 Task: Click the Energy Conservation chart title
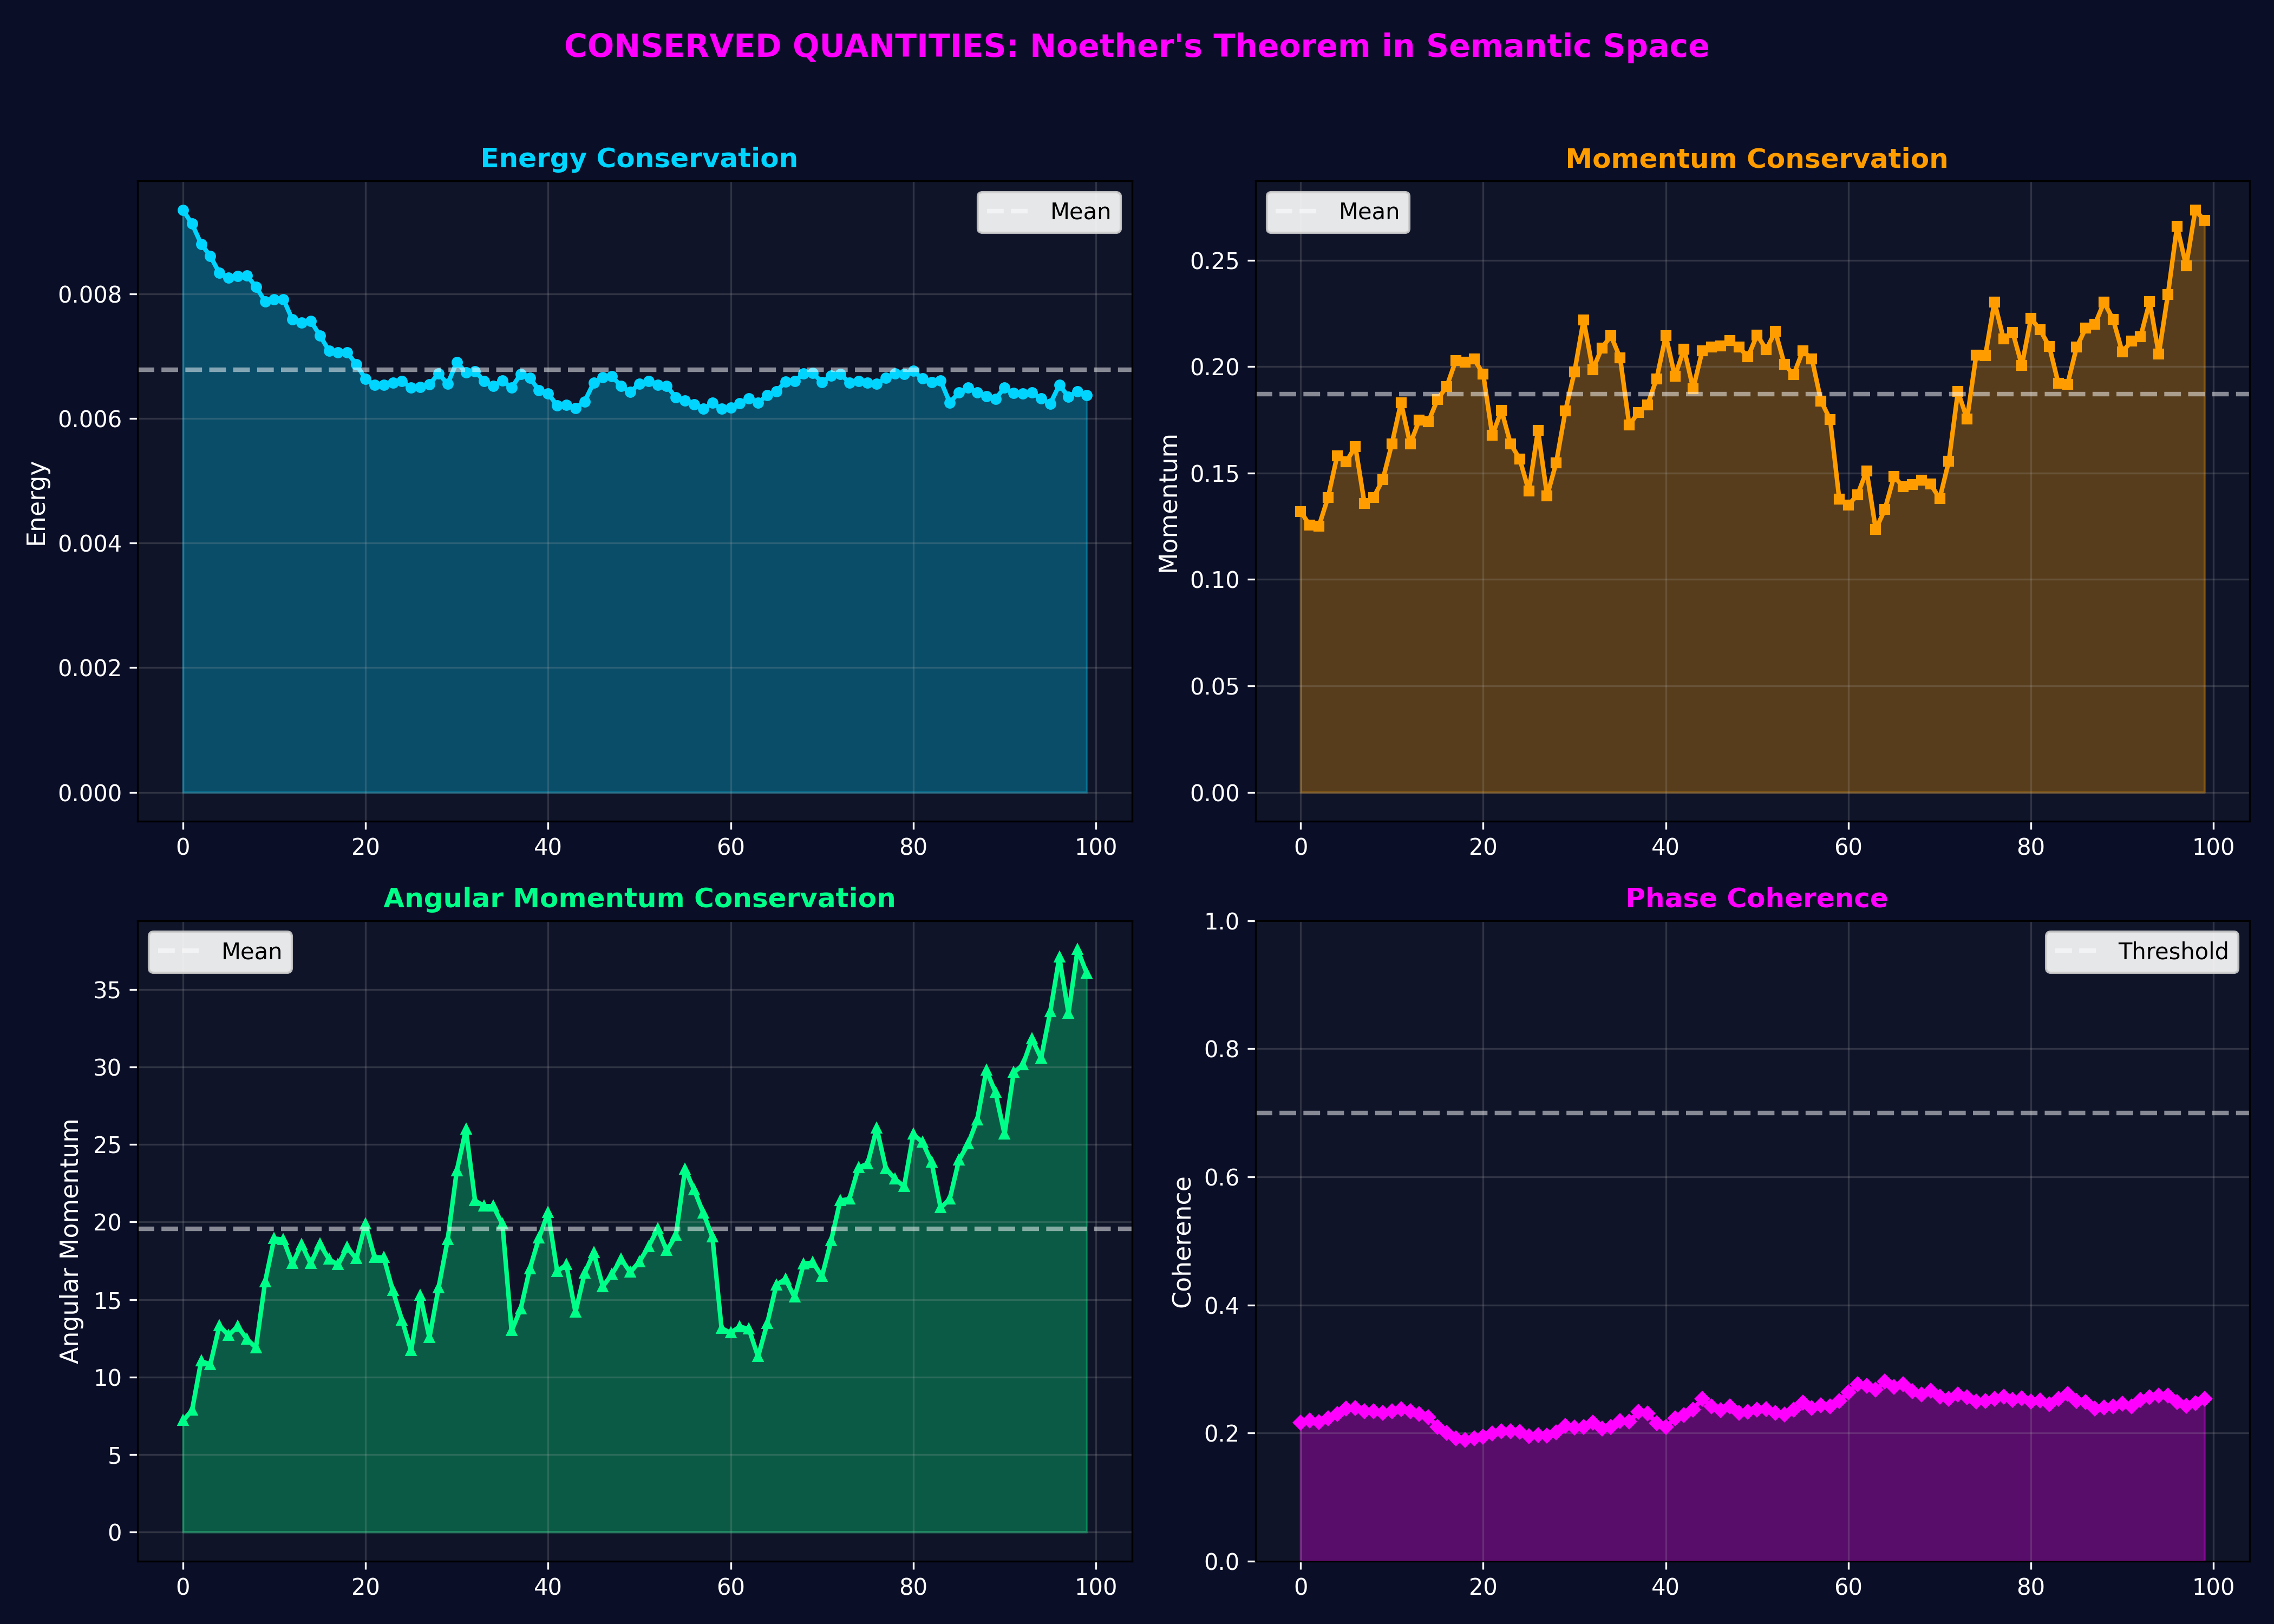click(639, 158)
